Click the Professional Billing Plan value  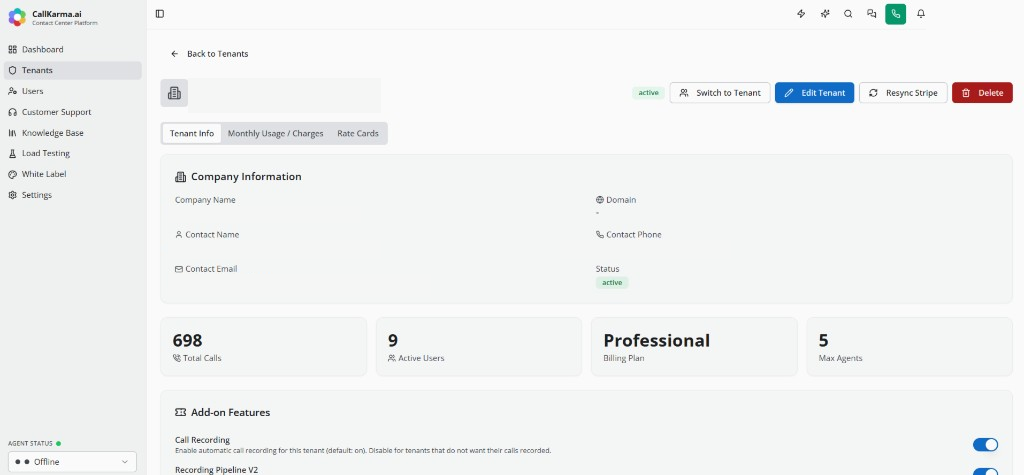pyautogui.click(x=656, y=340)
